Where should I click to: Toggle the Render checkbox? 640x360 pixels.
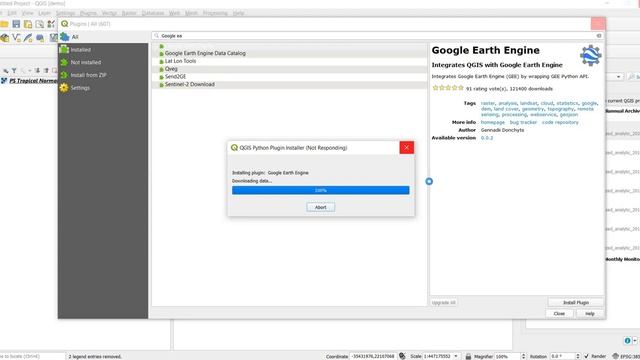pos(587,356)
